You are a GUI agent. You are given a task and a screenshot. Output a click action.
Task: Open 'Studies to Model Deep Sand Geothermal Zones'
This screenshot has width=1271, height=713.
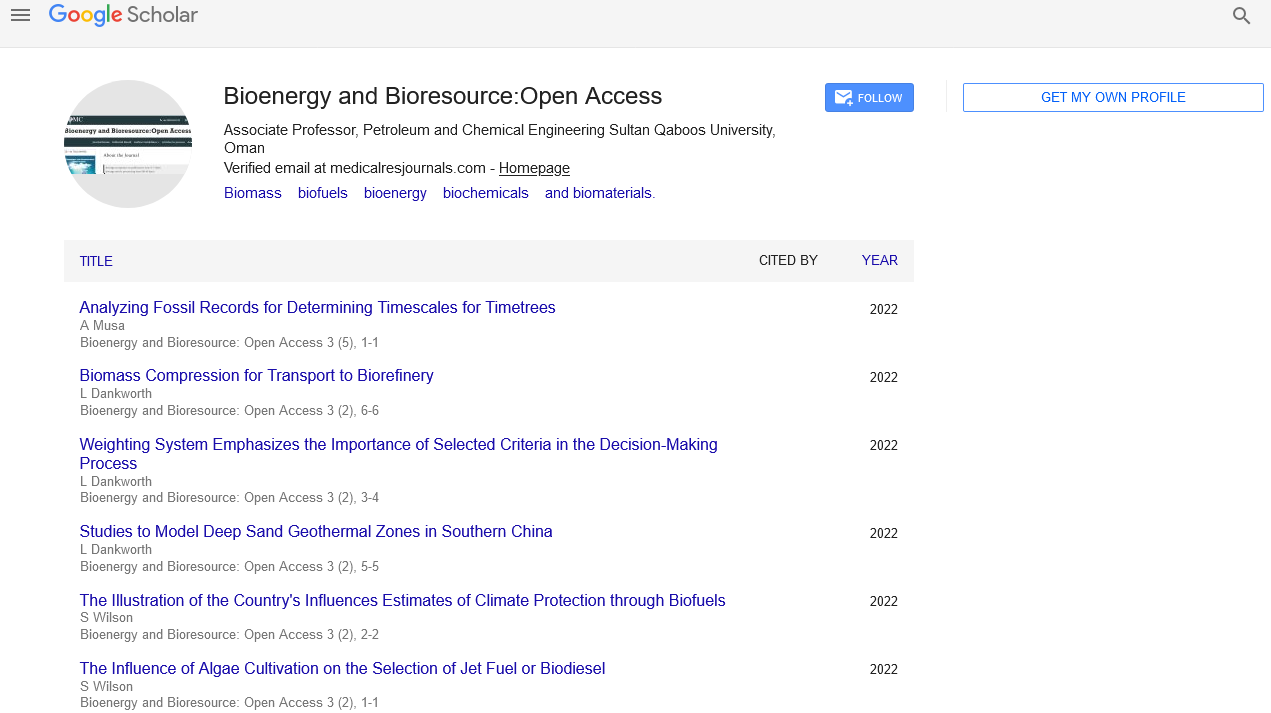[316, 531]
